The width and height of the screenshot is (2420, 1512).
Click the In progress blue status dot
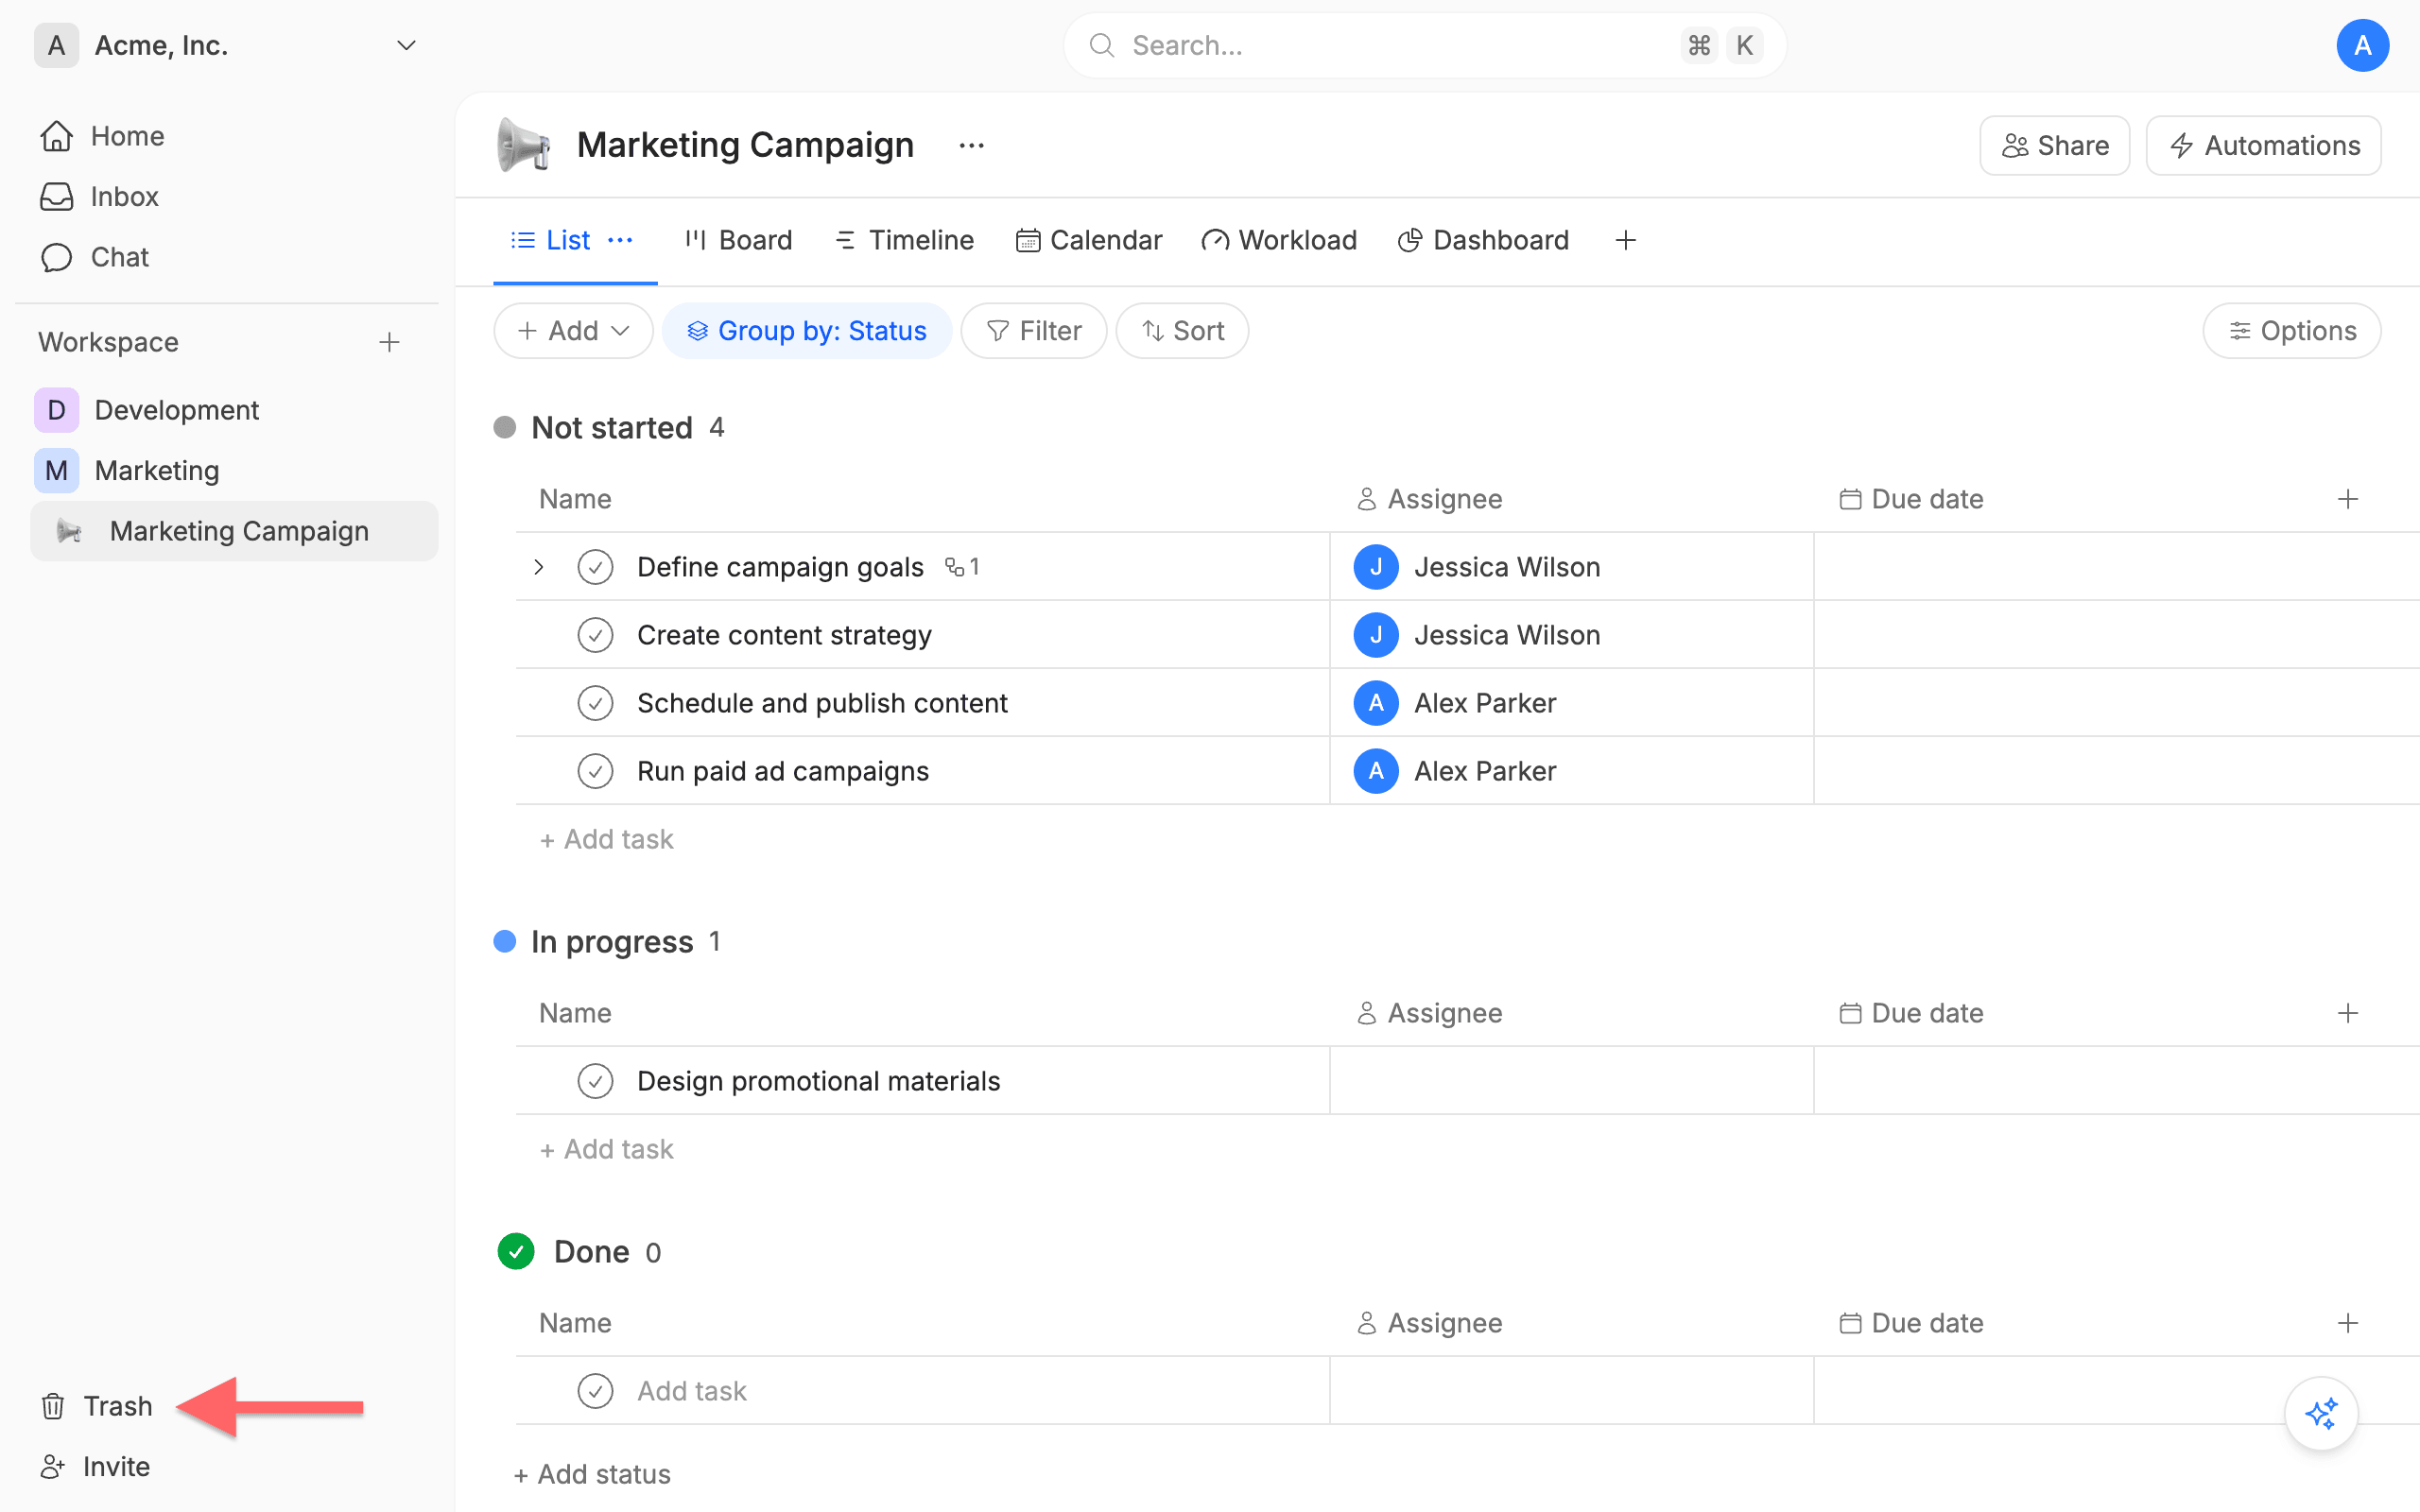(505, 941)
